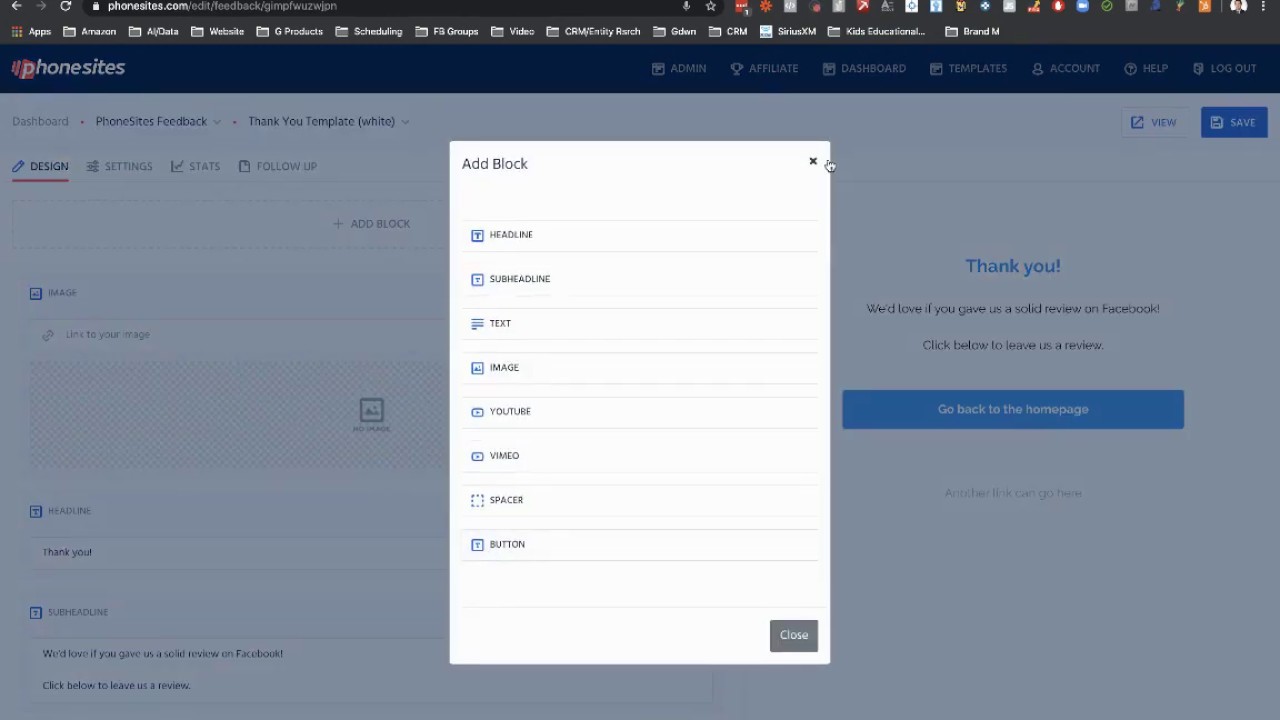The width and height of the screenshot is (1280, 720).
Task: Save the page with the Save button
Action: [x=1234, y=122]
